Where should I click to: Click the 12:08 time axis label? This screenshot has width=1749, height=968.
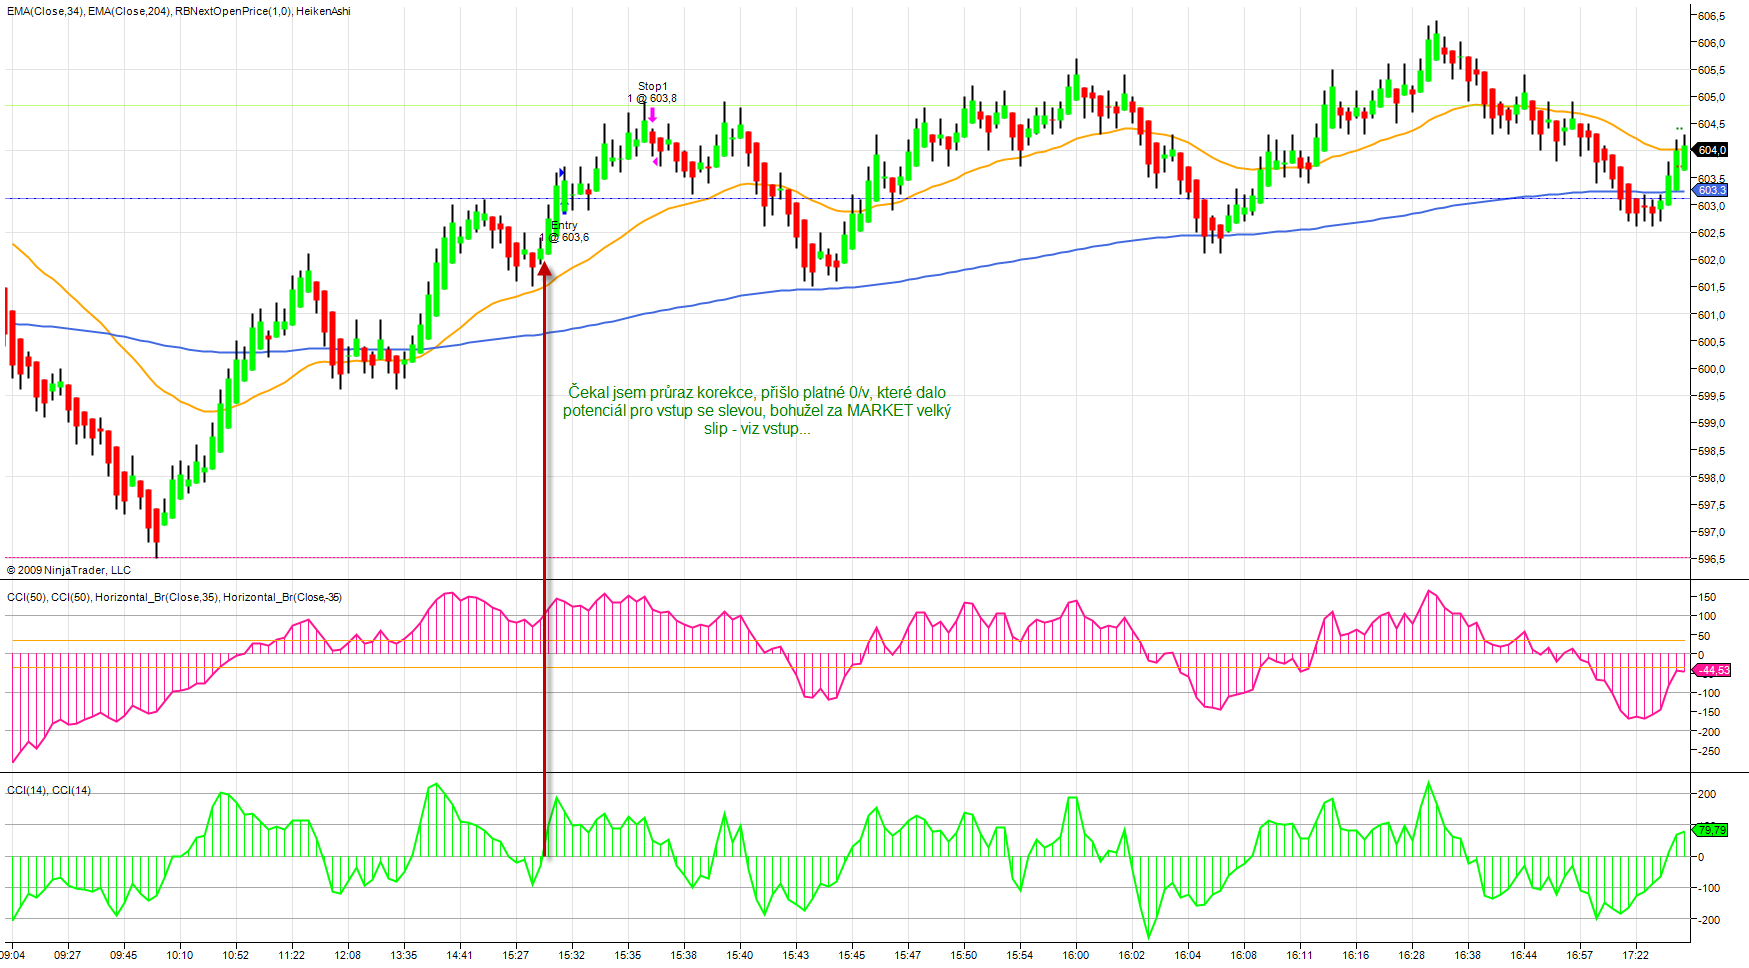tap(347, 955)
